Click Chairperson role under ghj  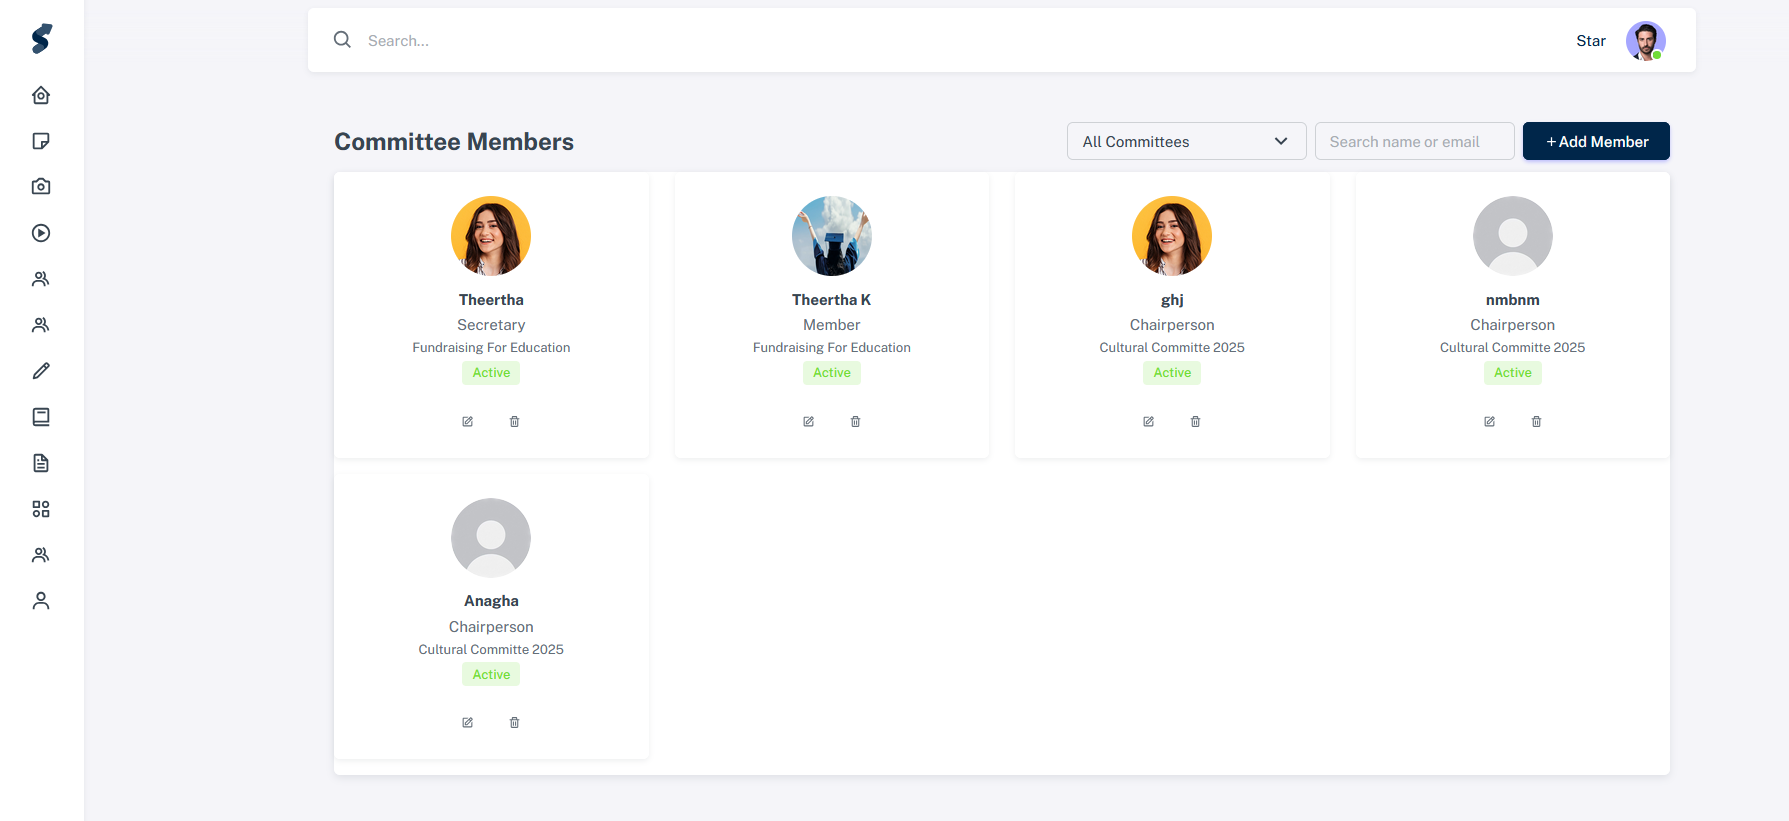pos(1172,325)
